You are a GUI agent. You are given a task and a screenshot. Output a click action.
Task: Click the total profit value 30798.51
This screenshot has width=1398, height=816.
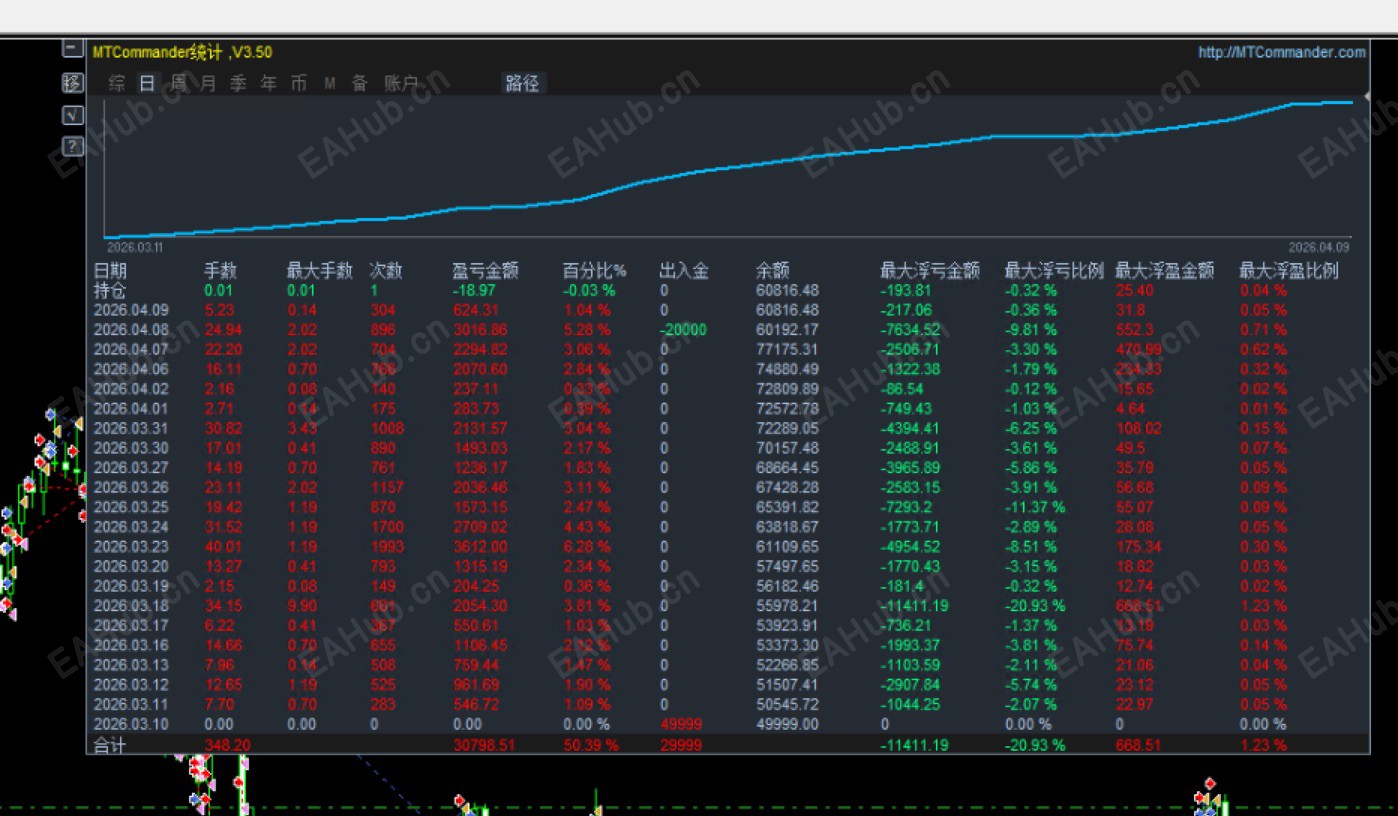point(486,745)
